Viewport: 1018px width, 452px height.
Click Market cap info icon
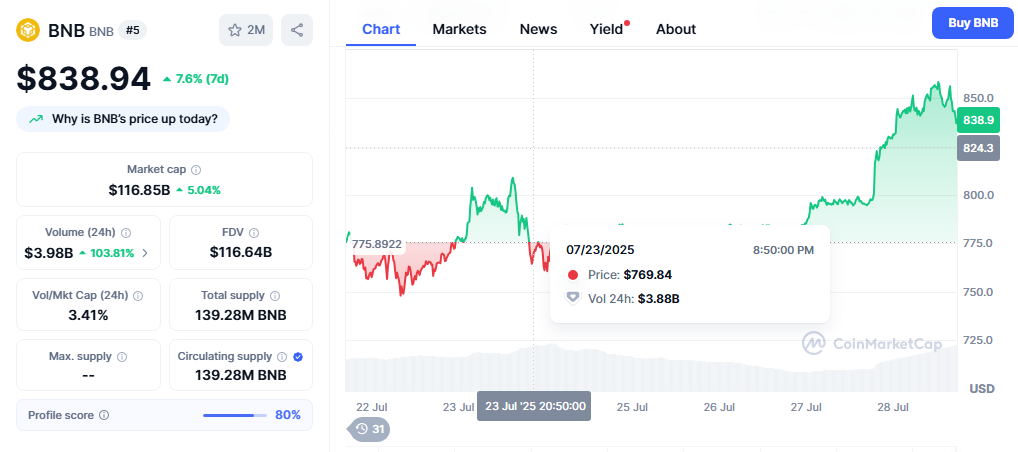pyautogui.click(x=196, y=170)
